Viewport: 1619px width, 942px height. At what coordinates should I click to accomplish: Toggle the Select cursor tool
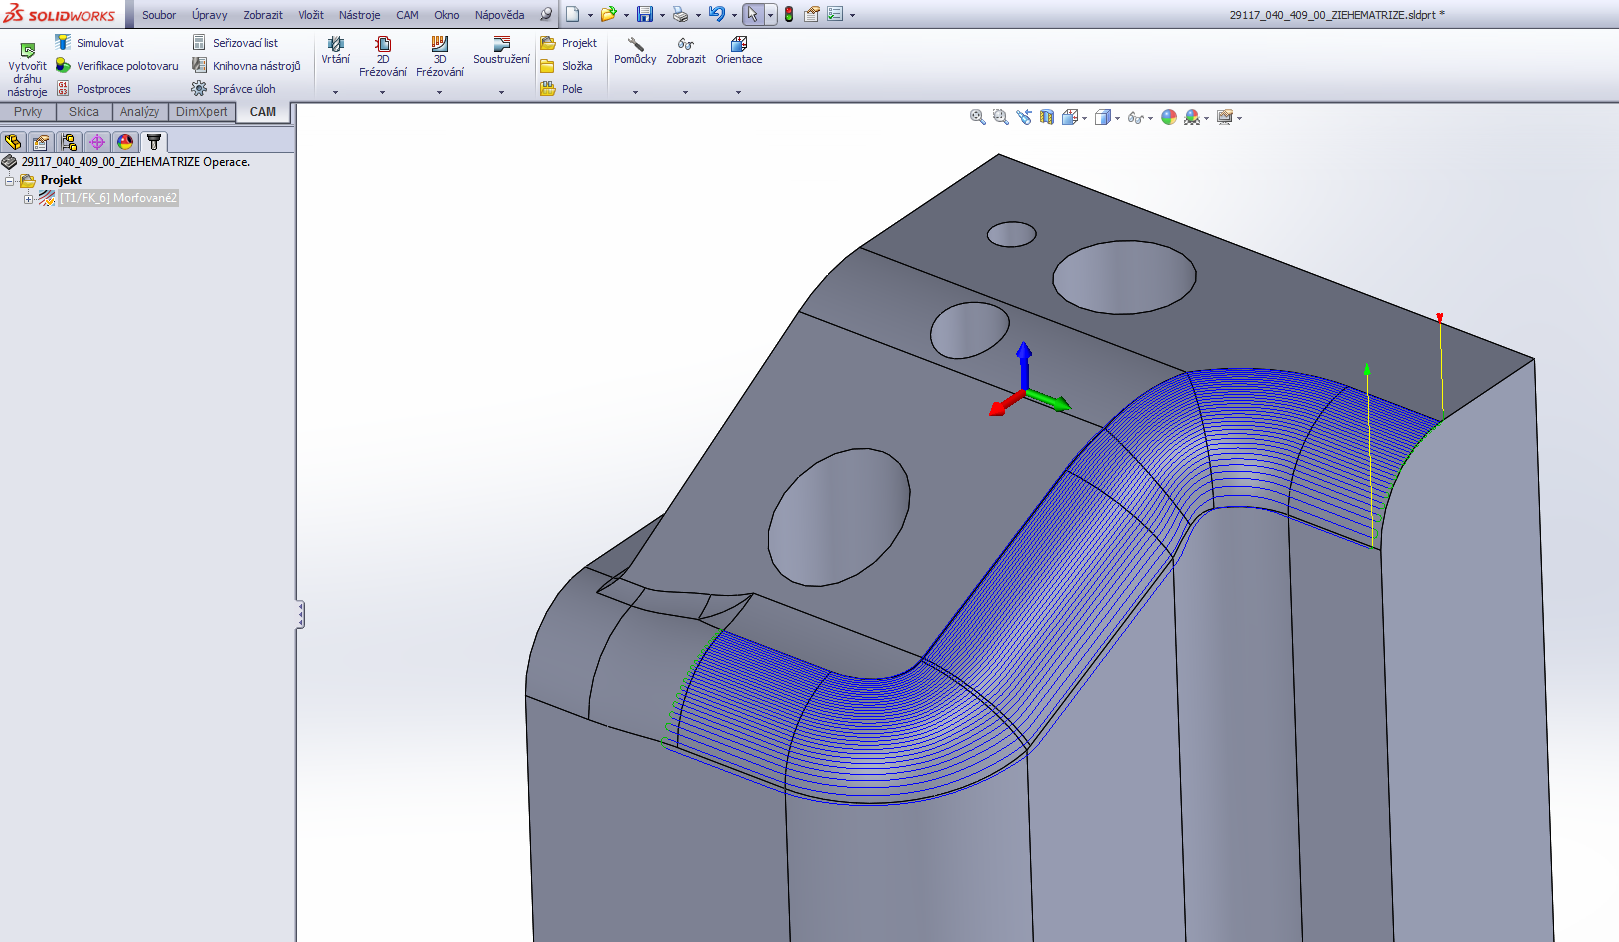point(752,14)
